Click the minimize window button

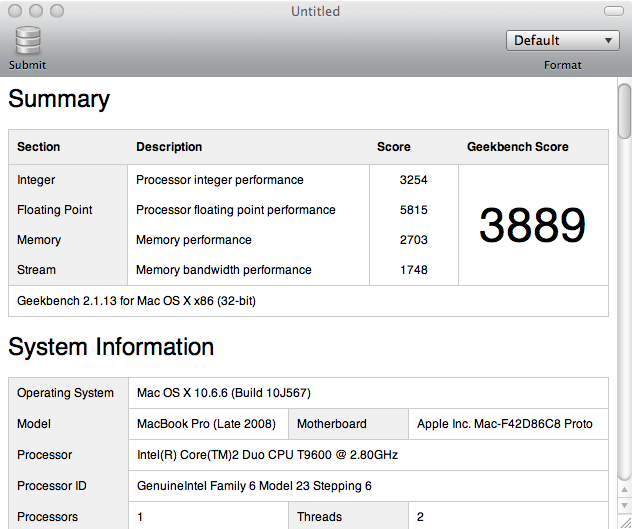(36, 11)
